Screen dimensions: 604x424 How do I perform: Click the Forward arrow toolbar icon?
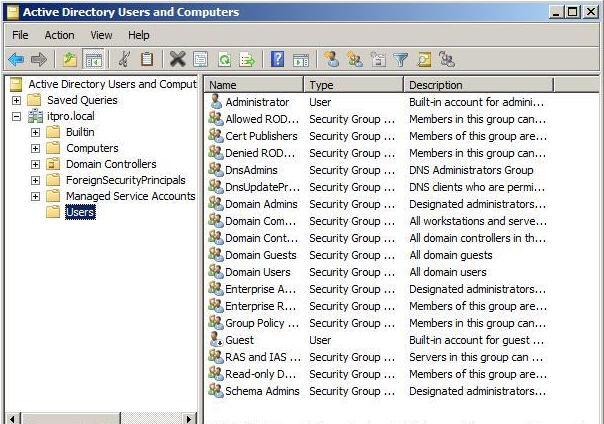[39, 60]
